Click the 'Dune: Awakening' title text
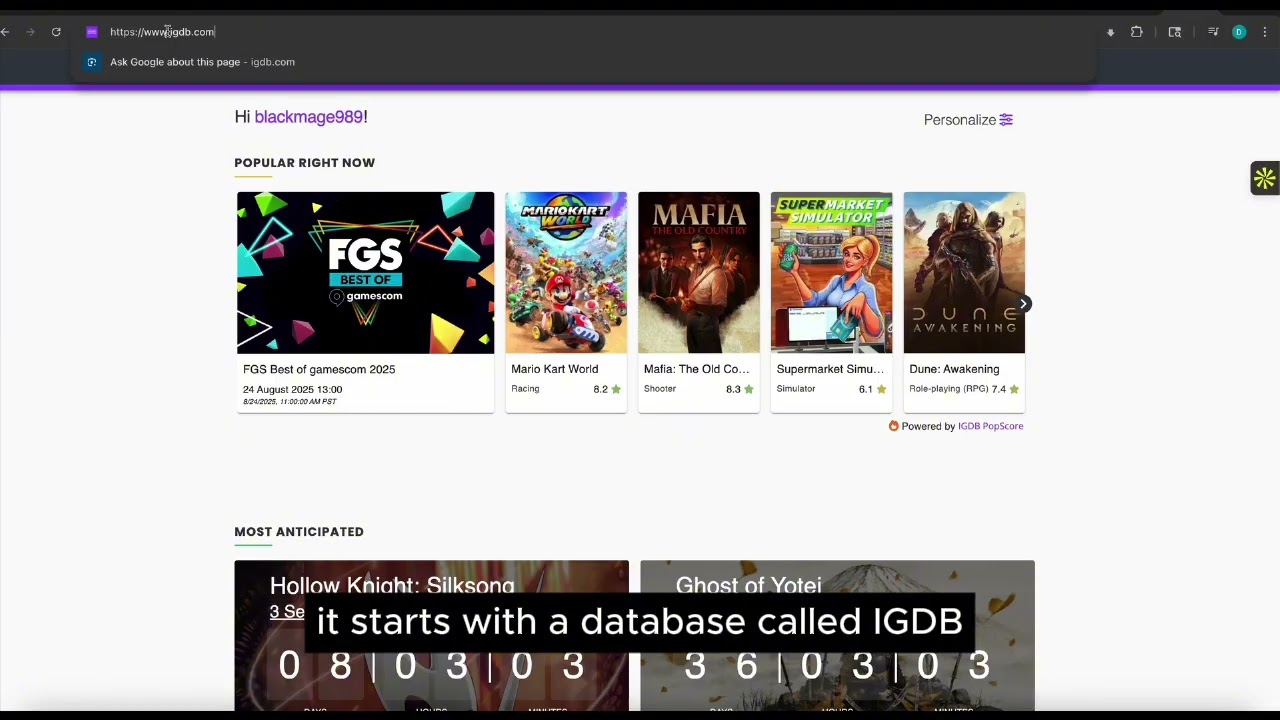Viewport: 1280px width, 720px height. [x=954, y=369]
